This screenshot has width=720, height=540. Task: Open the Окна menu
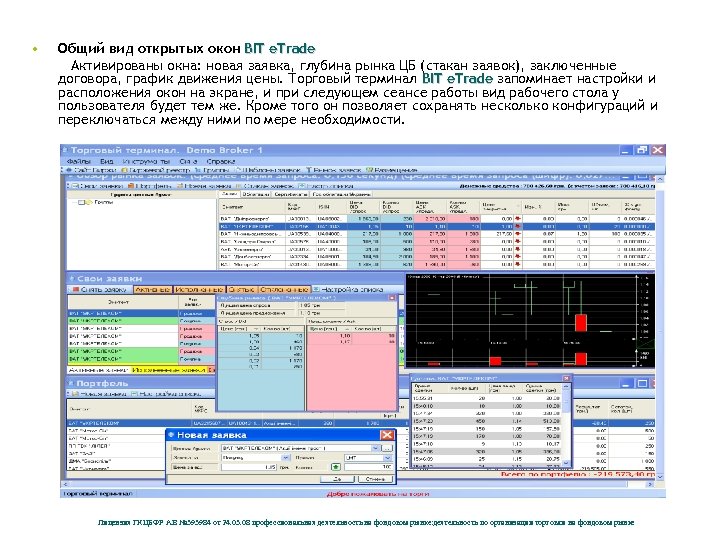click(188, 162)
